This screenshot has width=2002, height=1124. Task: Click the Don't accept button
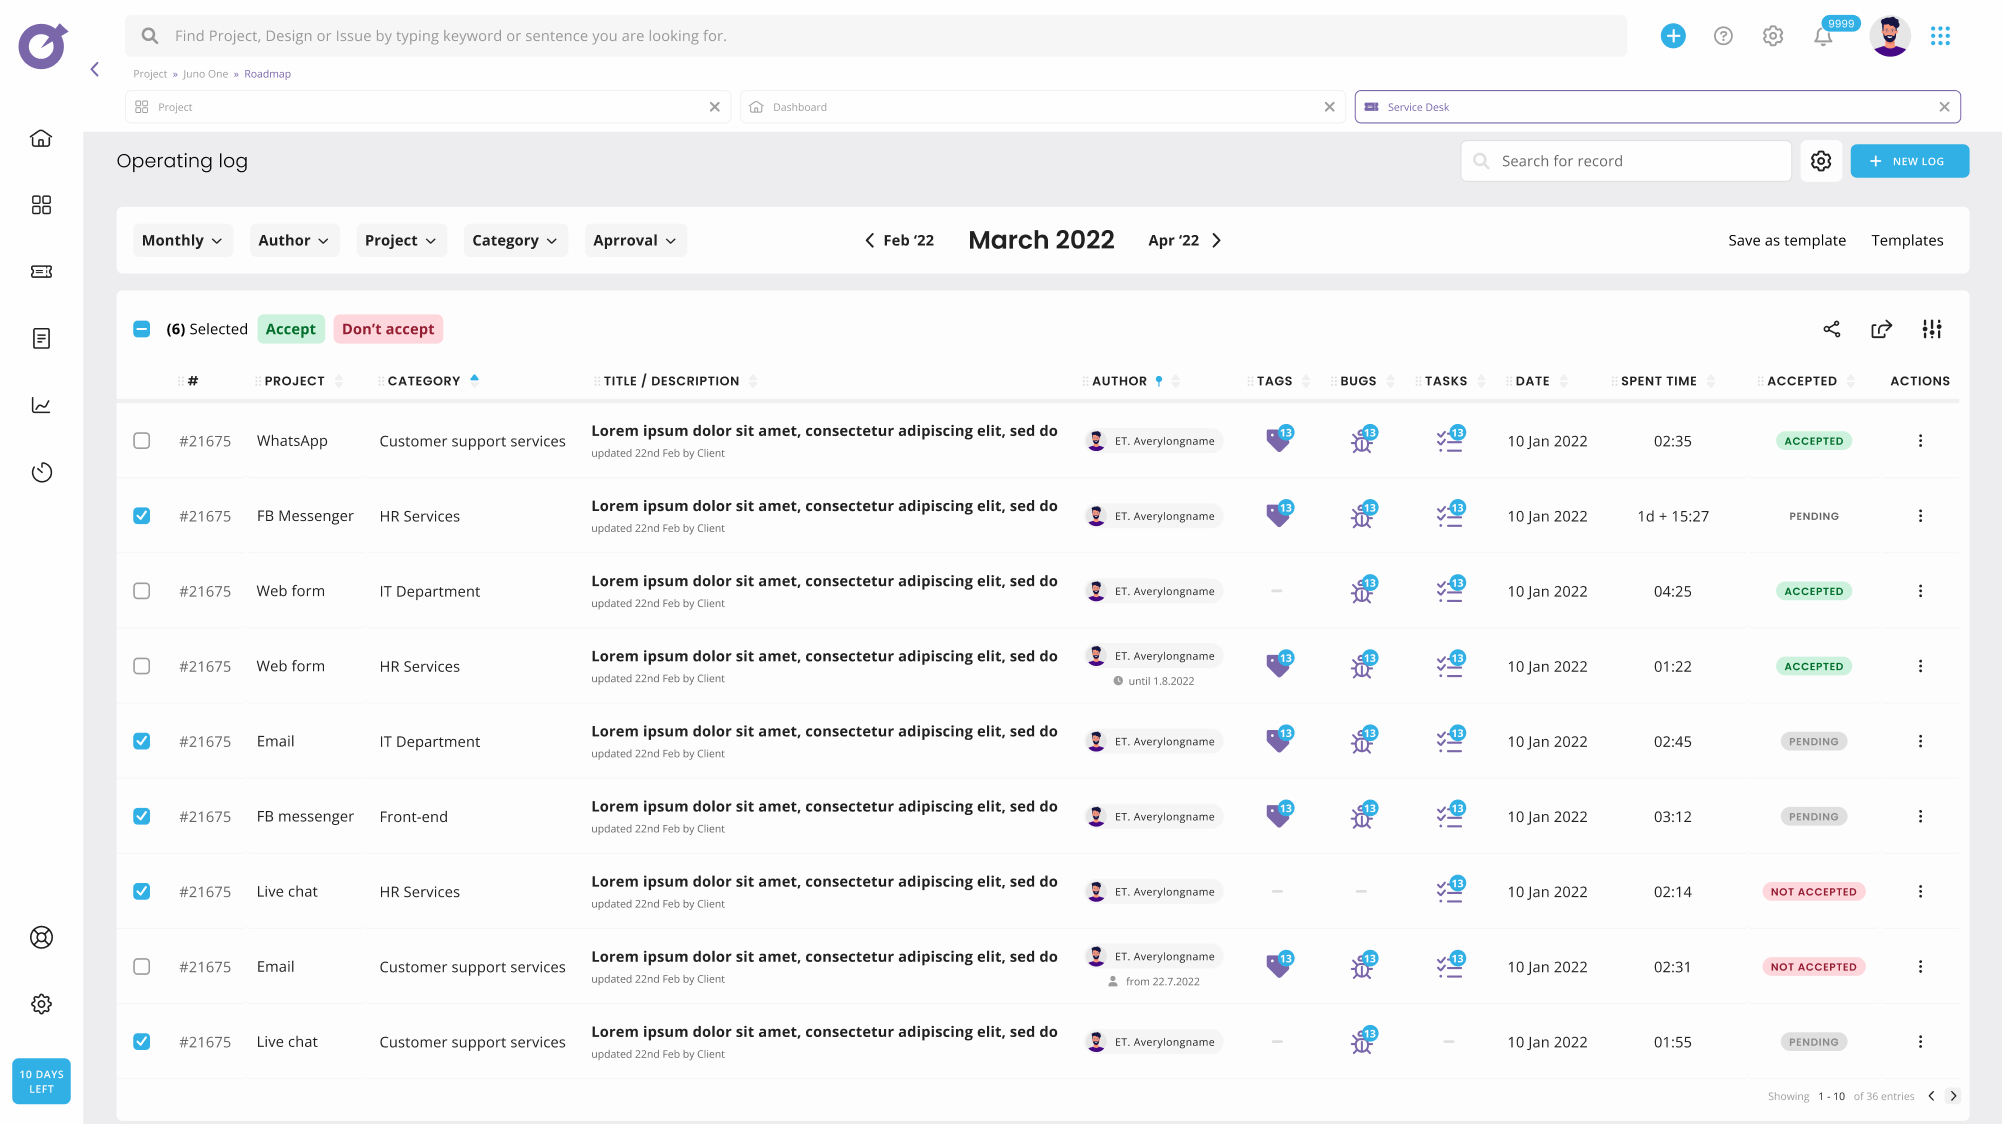coord(388,329)
